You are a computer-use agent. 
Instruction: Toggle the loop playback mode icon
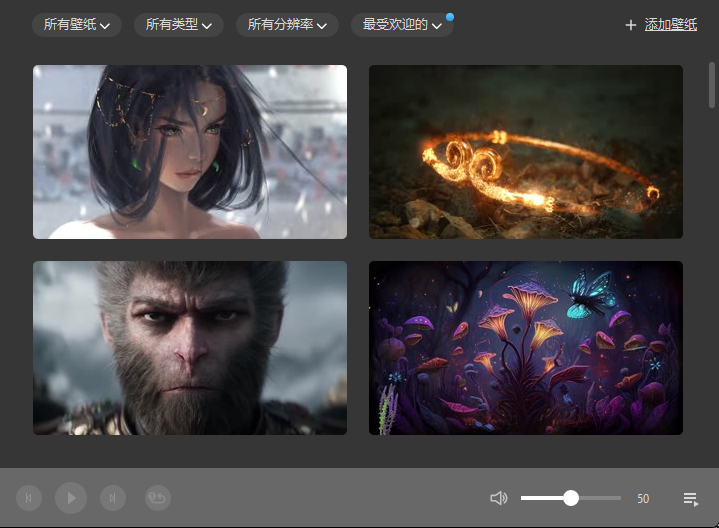click(x=158, y=498)
